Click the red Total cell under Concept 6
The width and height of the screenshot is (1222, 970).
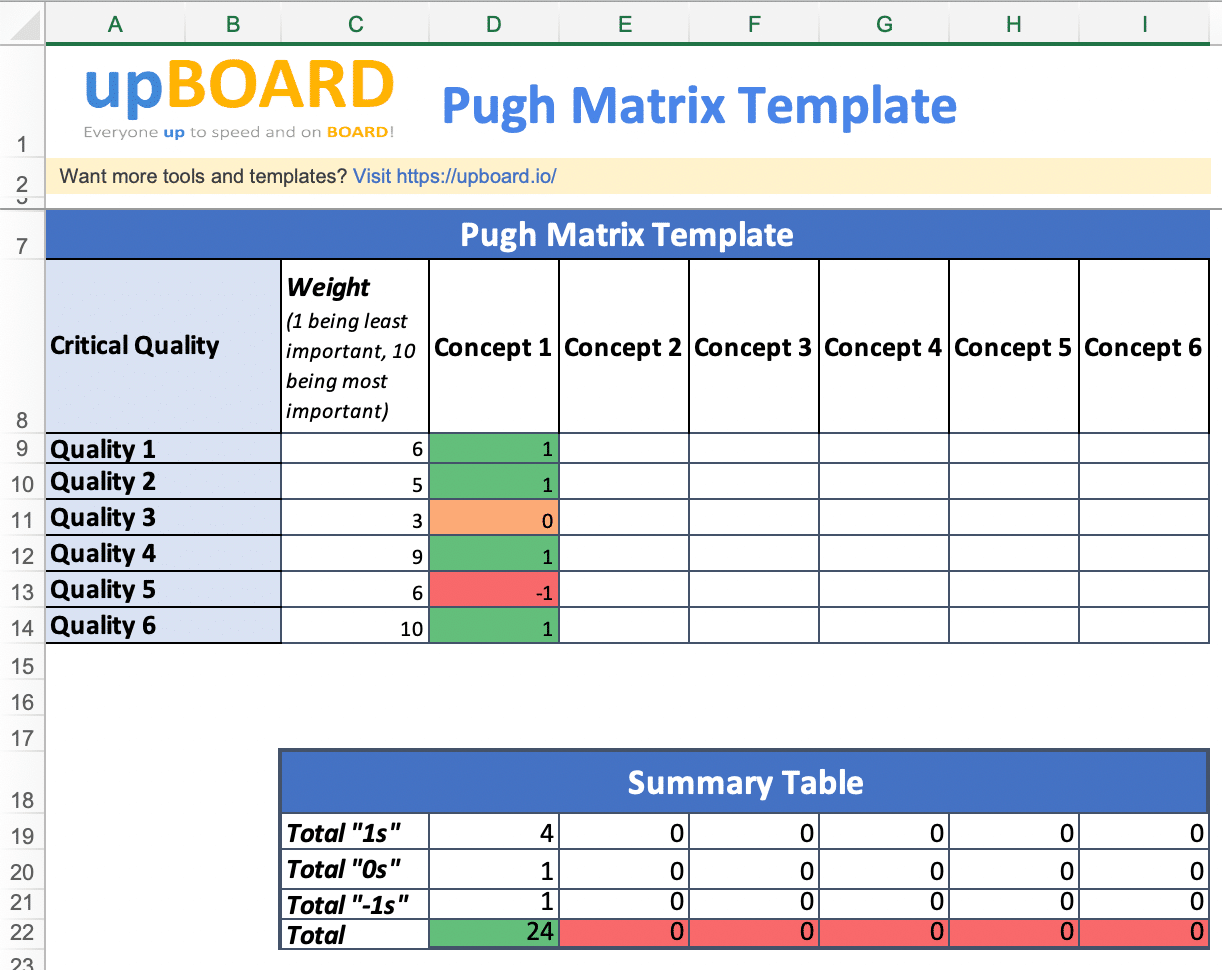[1144, 934]
